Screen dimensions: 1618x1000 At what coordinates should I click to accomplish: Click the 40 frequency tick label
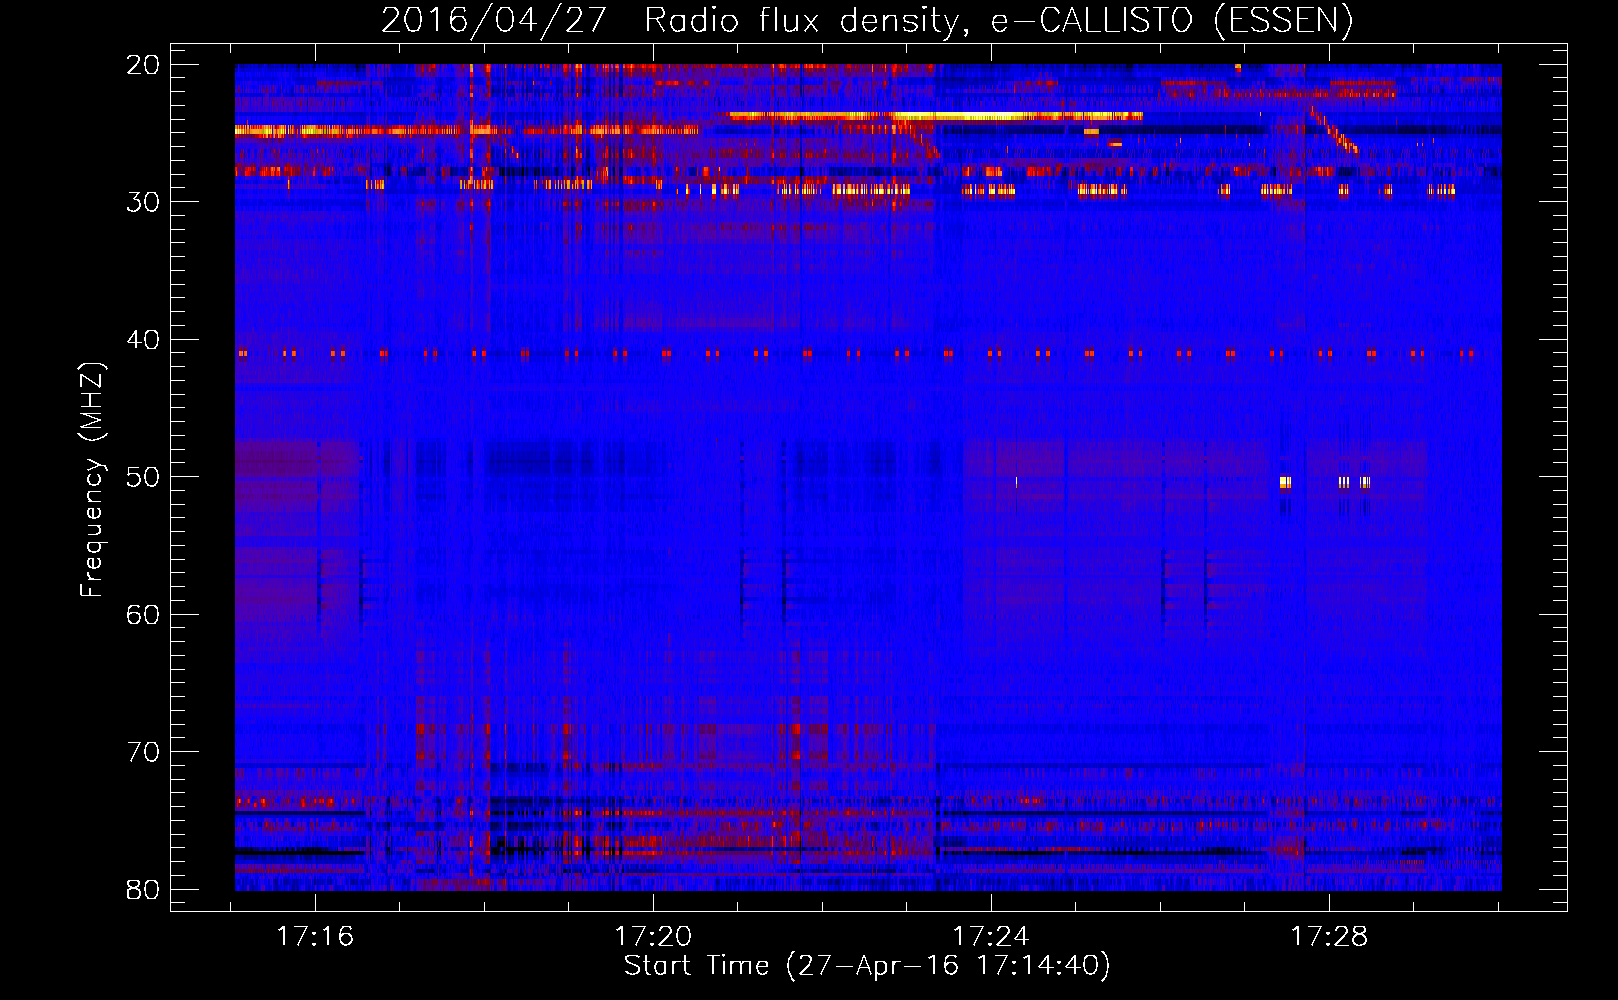point(144,340)
